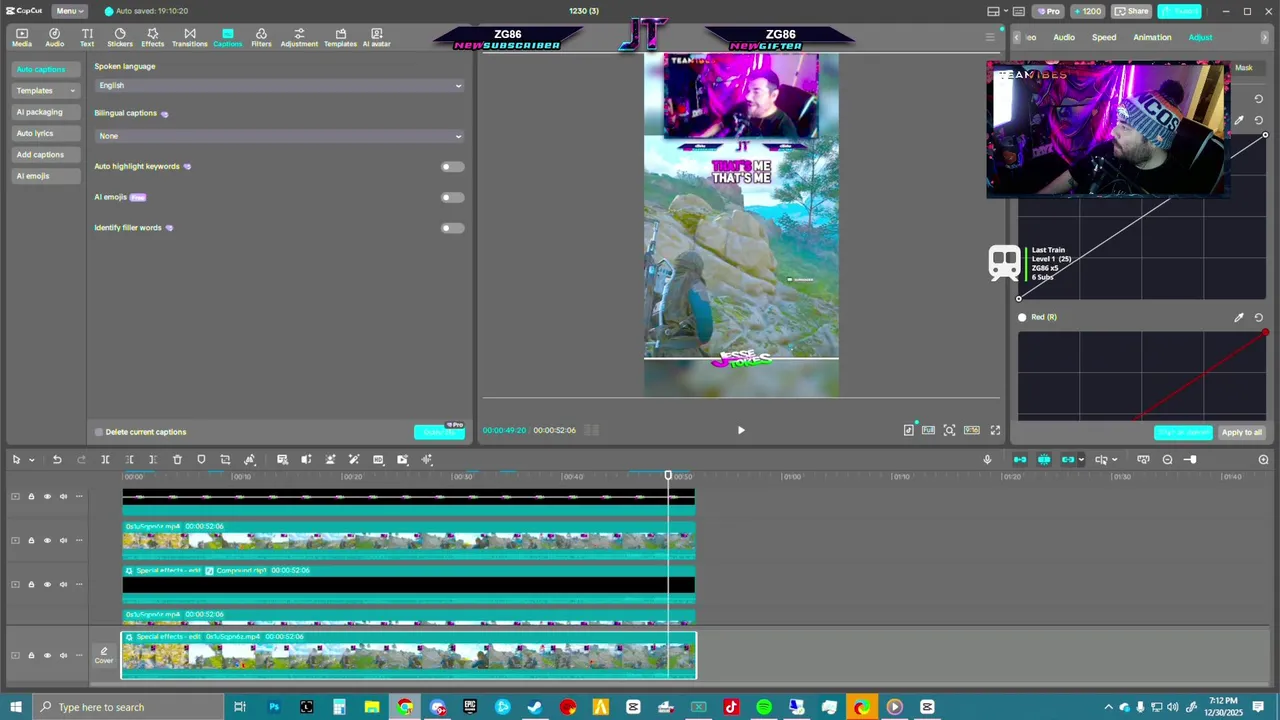
Task: Click the 1200 credits button
Action: [1087, 11]
